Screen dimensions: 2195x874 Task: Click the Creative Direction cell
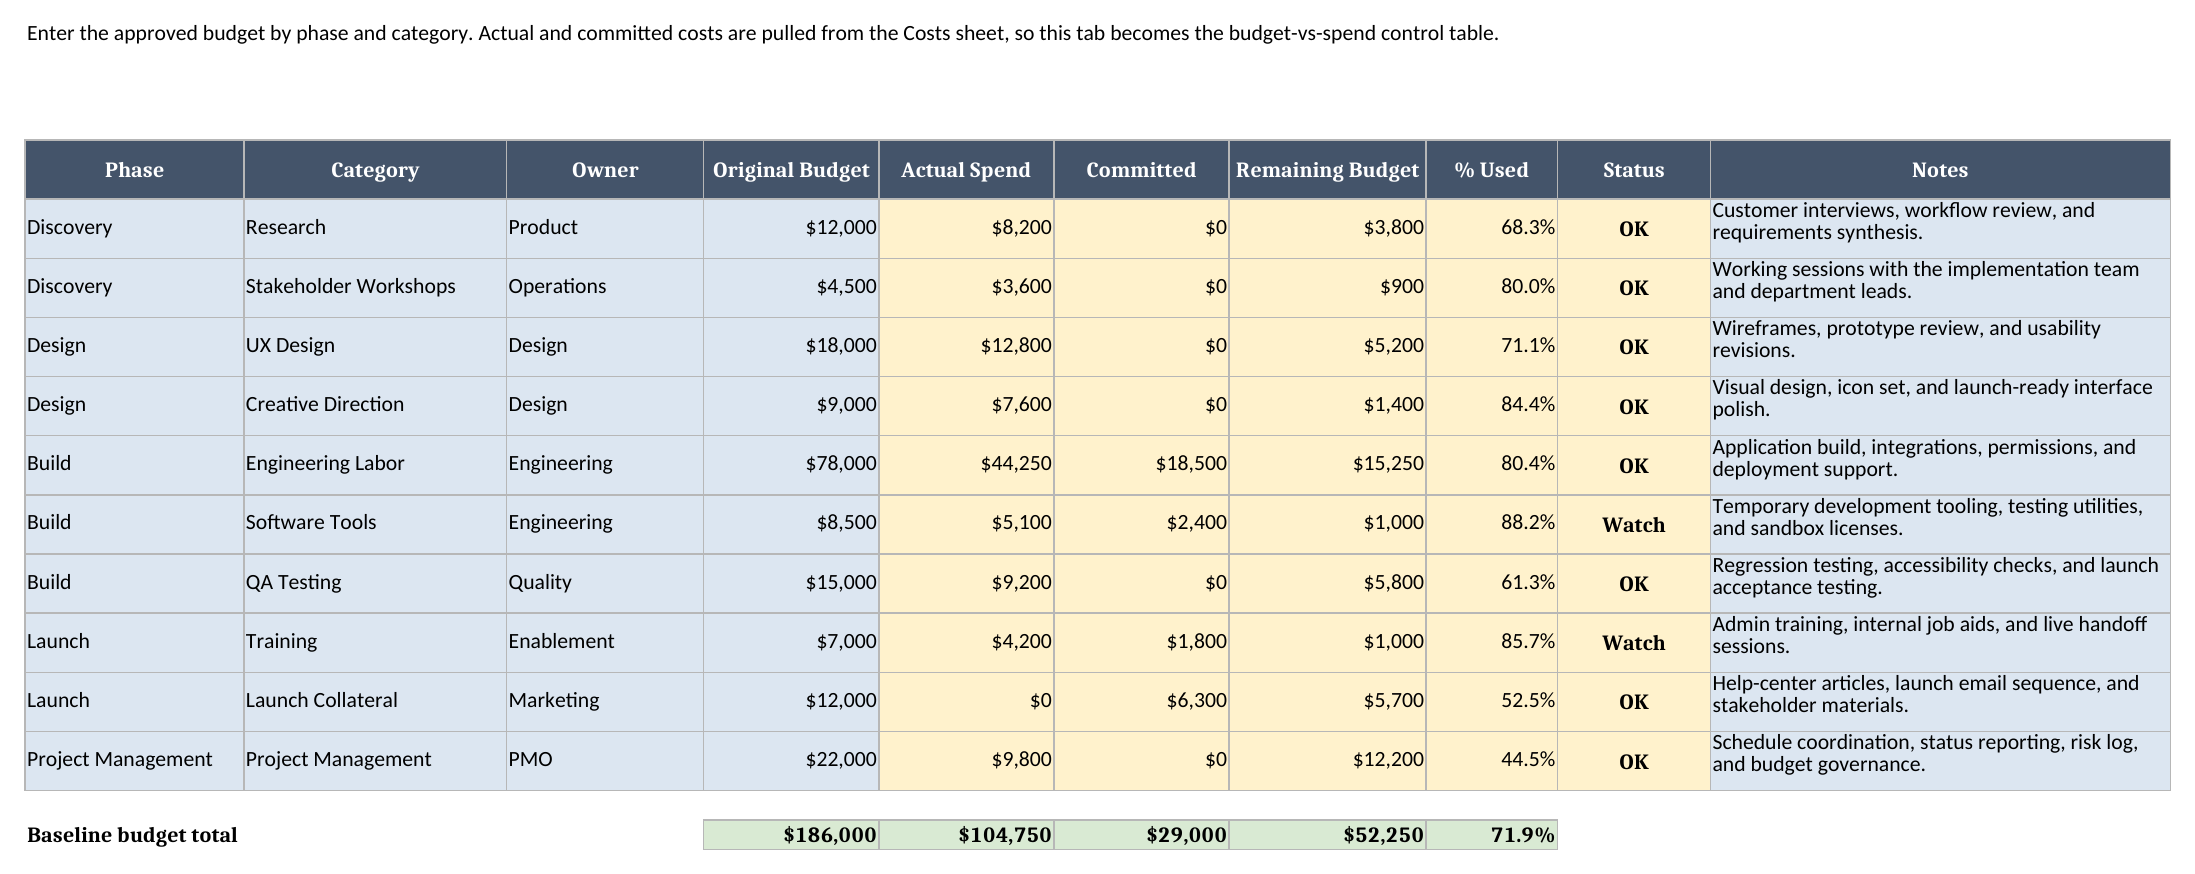(x=375, y=405)
